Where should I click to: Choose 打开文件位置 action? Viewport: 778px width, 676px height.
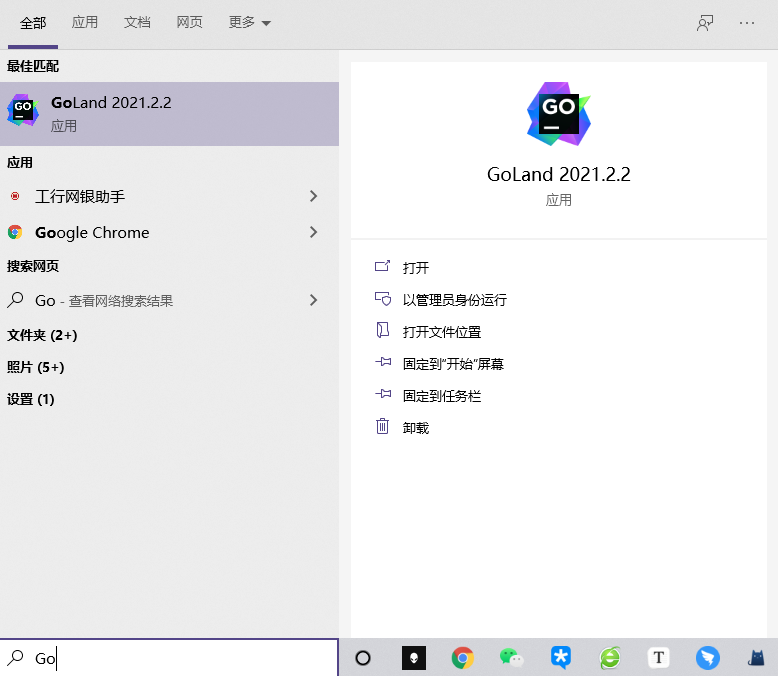click(442, 332)
